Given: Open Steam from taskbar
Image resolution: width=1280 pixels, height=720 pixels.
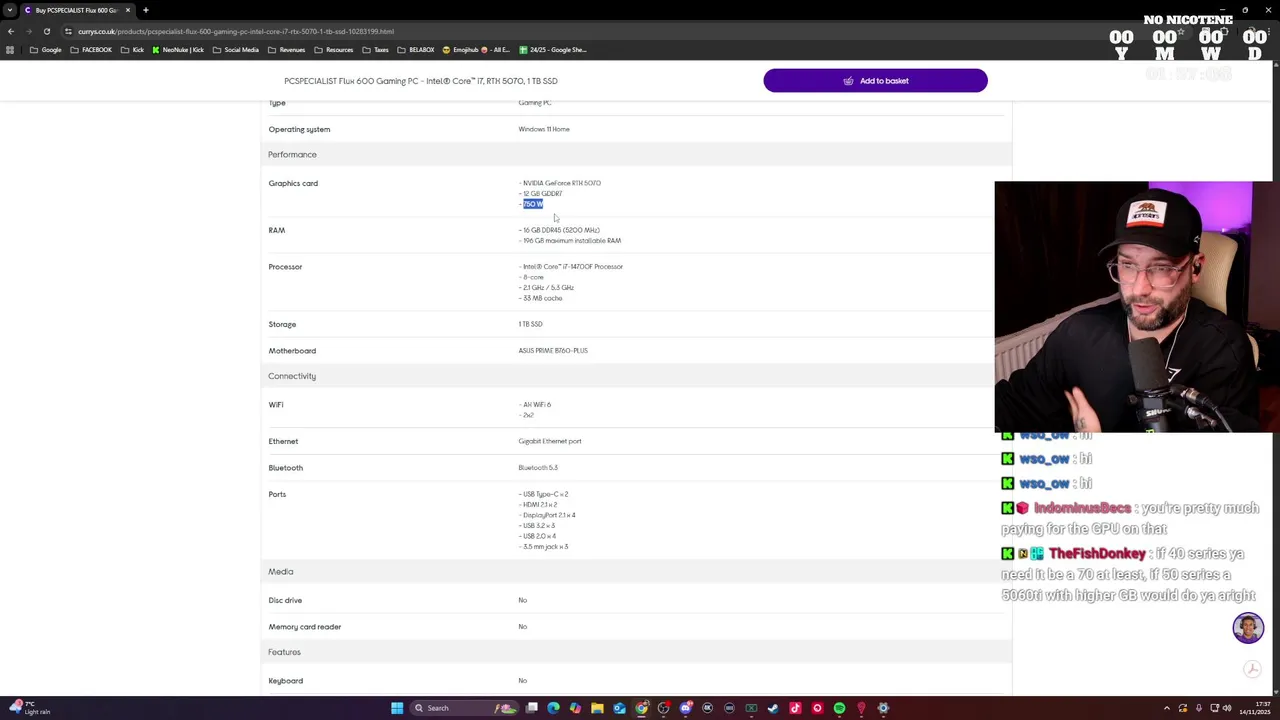Looking at the screenshot, I should click(x=773, y=708).
